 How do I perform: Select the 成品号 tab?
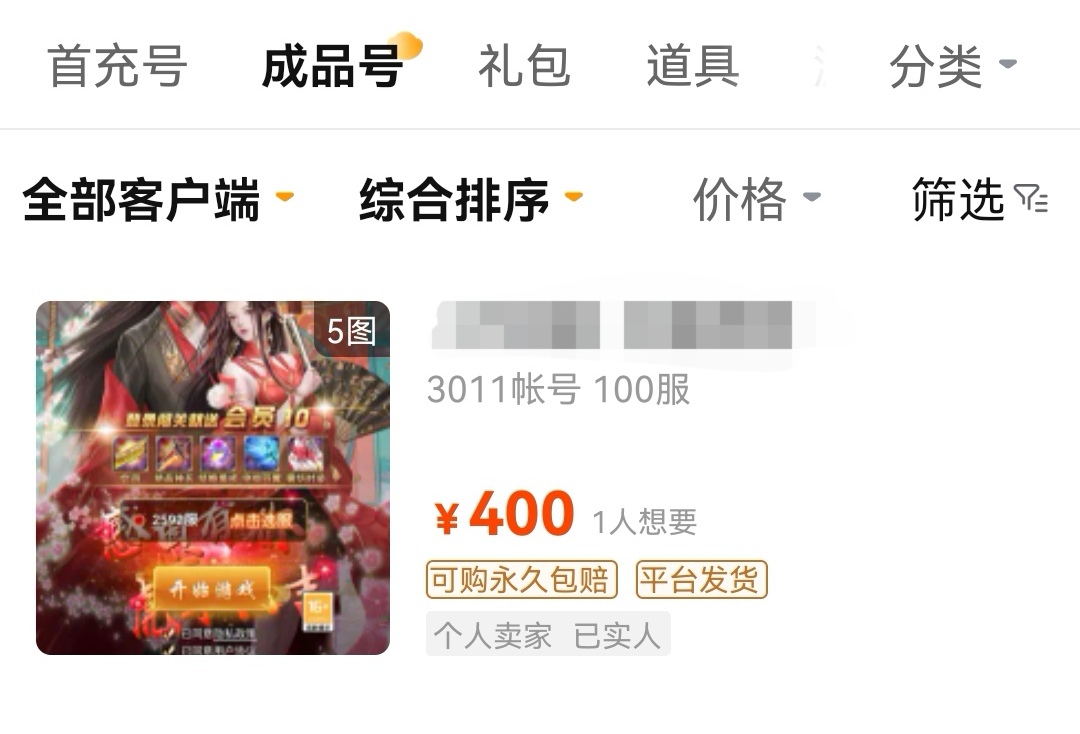(x=332, y=66)
